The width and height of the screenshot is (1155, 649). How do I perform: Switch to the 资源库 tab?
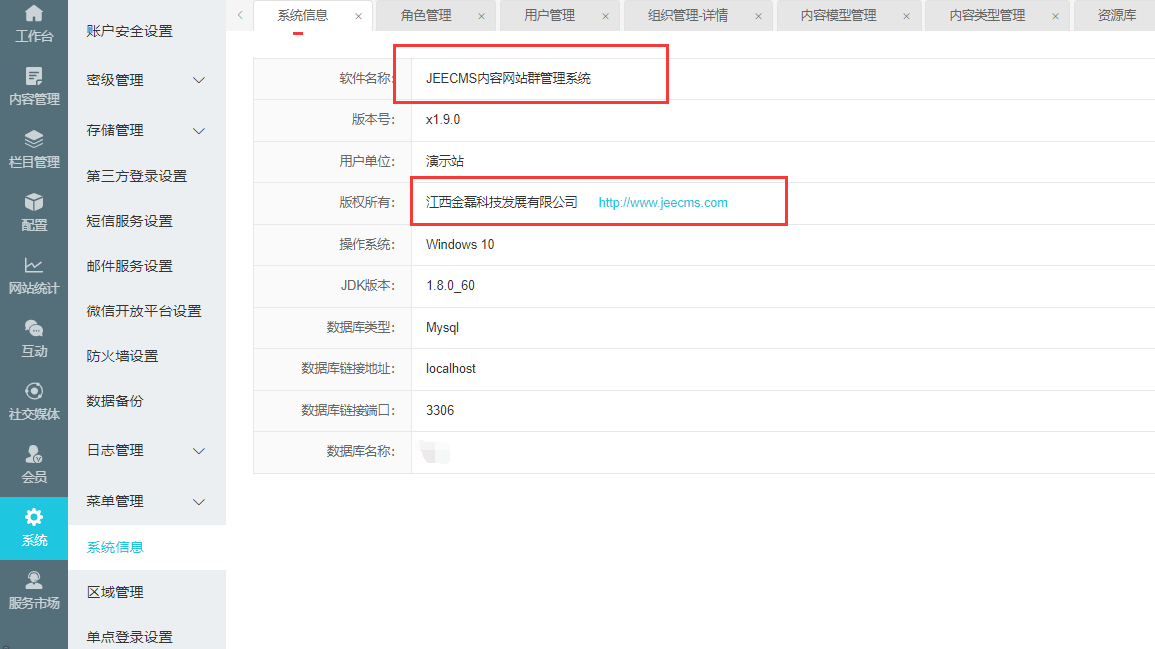pyautogui.click(x=1117, y=15)
